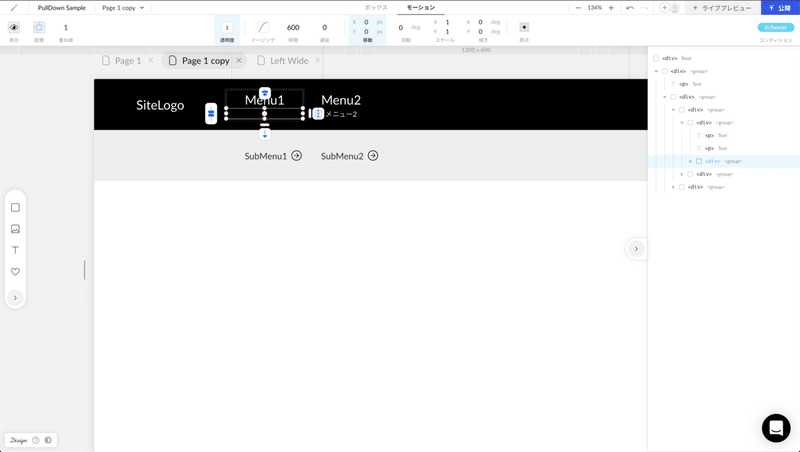Select the highlighted blue div group row
The height and width of the screenshot is (452, 800).
[723, 161]
